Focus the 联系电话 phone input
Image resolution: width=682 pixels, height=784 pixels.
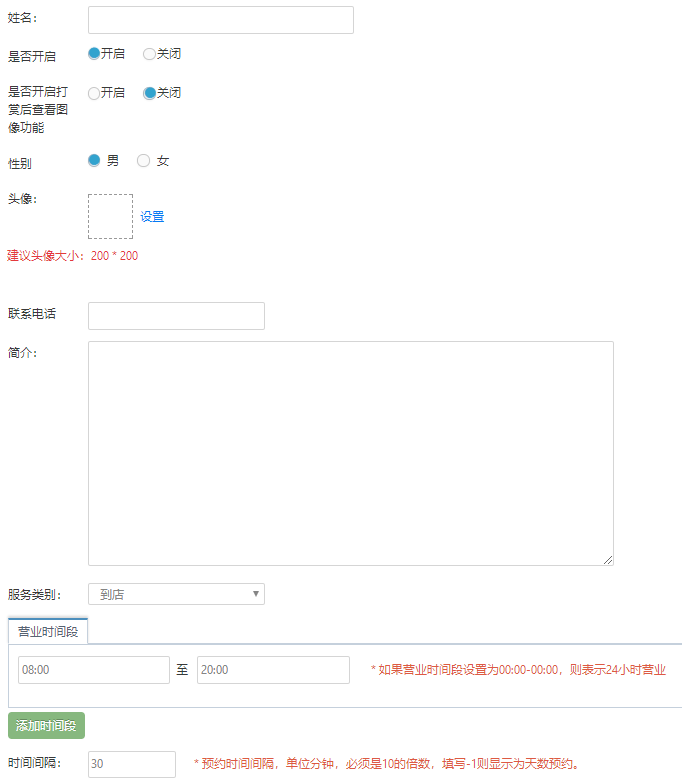tap(176, 316)
